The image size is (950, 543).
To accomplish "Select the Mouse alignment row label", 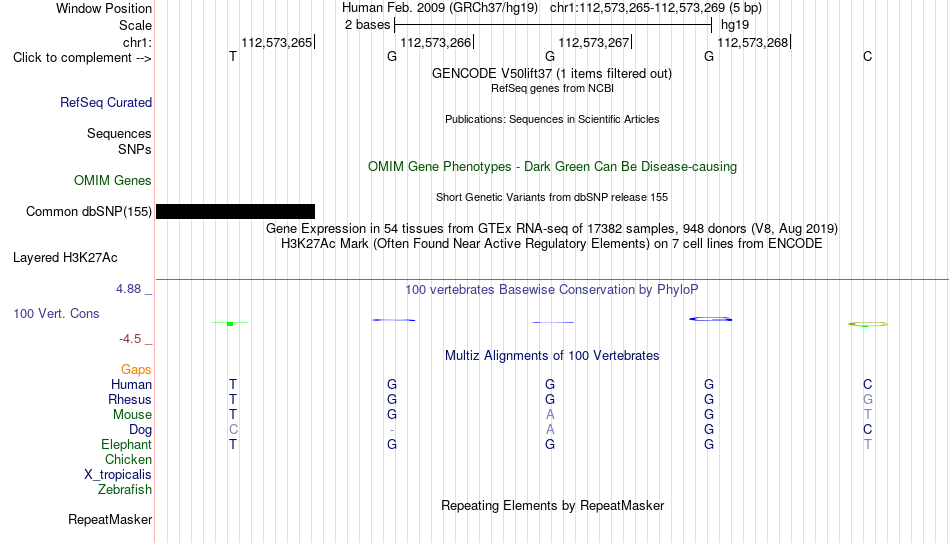I will (132, 415).
